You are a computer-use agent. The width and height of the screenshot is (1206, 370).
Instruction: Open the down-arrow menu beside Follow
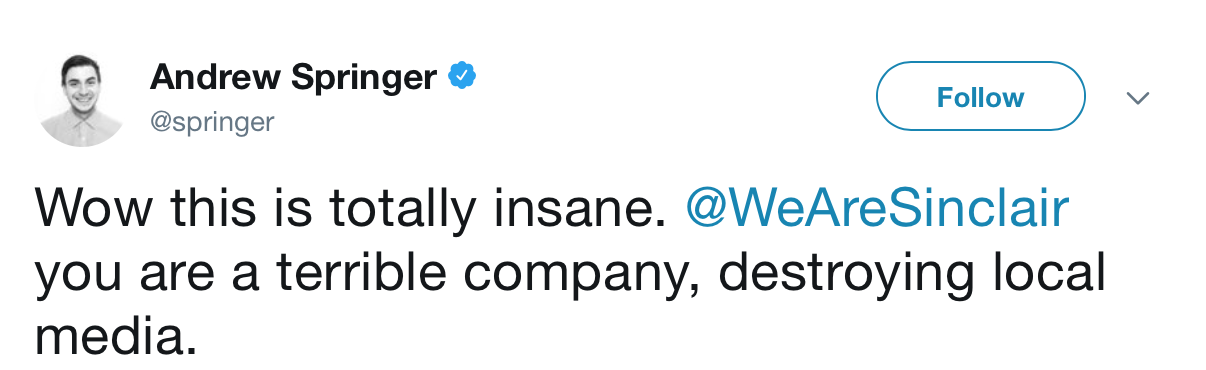pyautogui.click(x=1138, y=98)
